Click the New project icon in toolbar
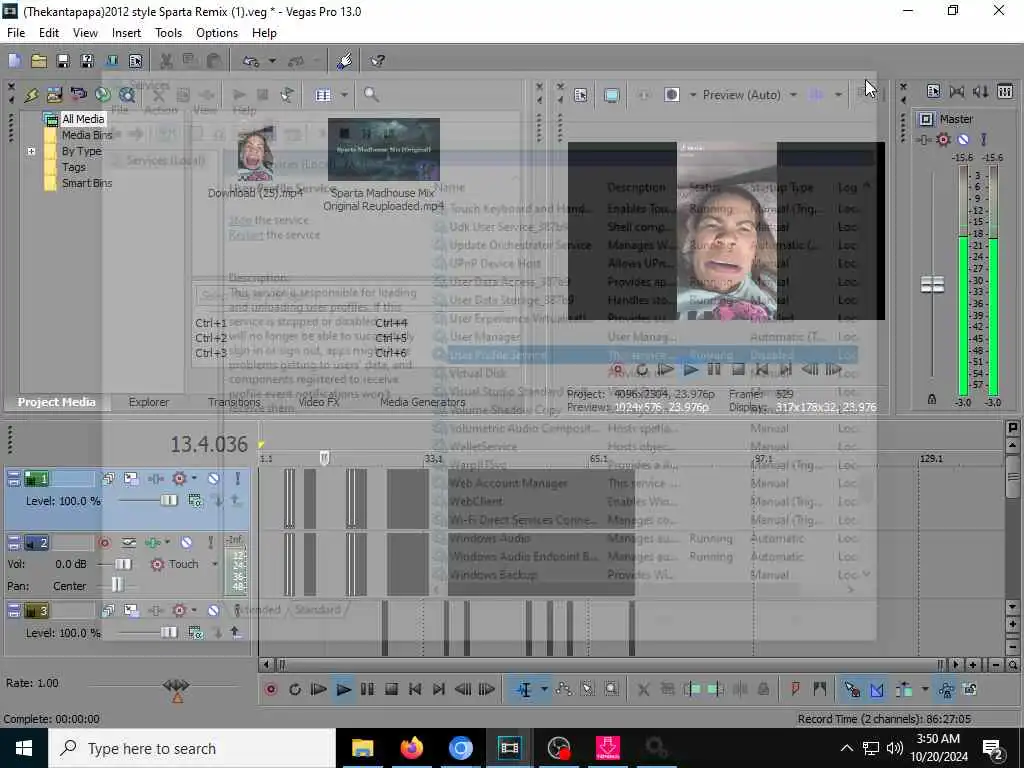The width and height of the screenshot is (1024, 768). click(x=15, y=61)
